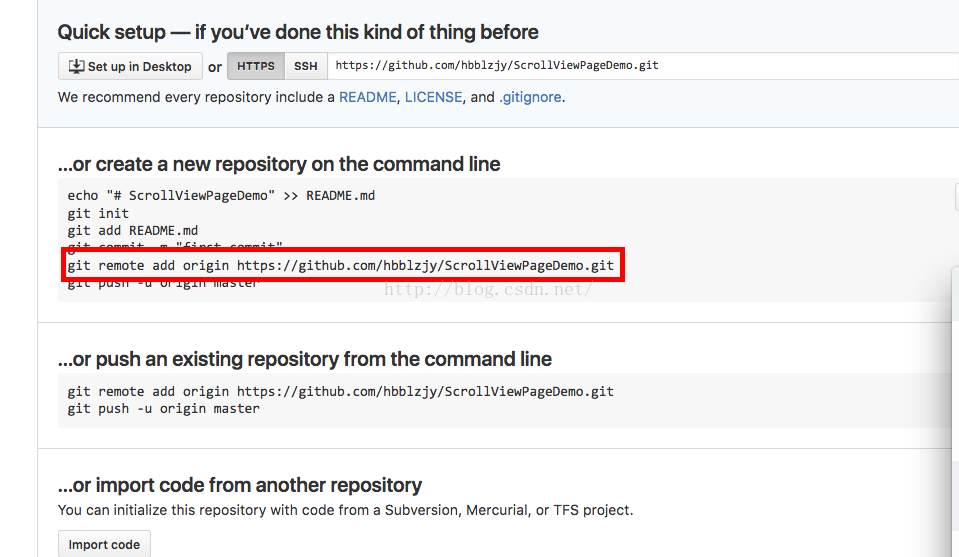959x557 pixels.
Task: Switch the clone URL to SSH
Action: [306, 66]
